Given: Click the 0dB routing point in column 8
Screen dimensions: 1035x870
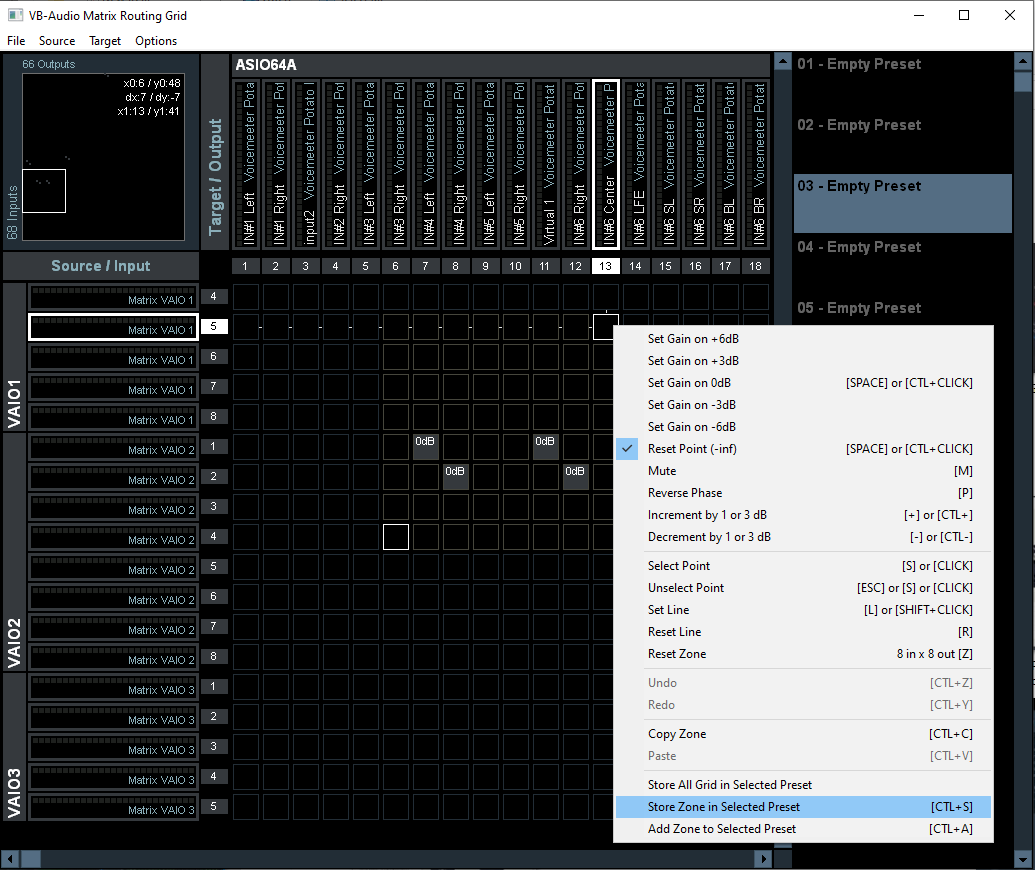Looking at the screenshot, I should (456, 477).
